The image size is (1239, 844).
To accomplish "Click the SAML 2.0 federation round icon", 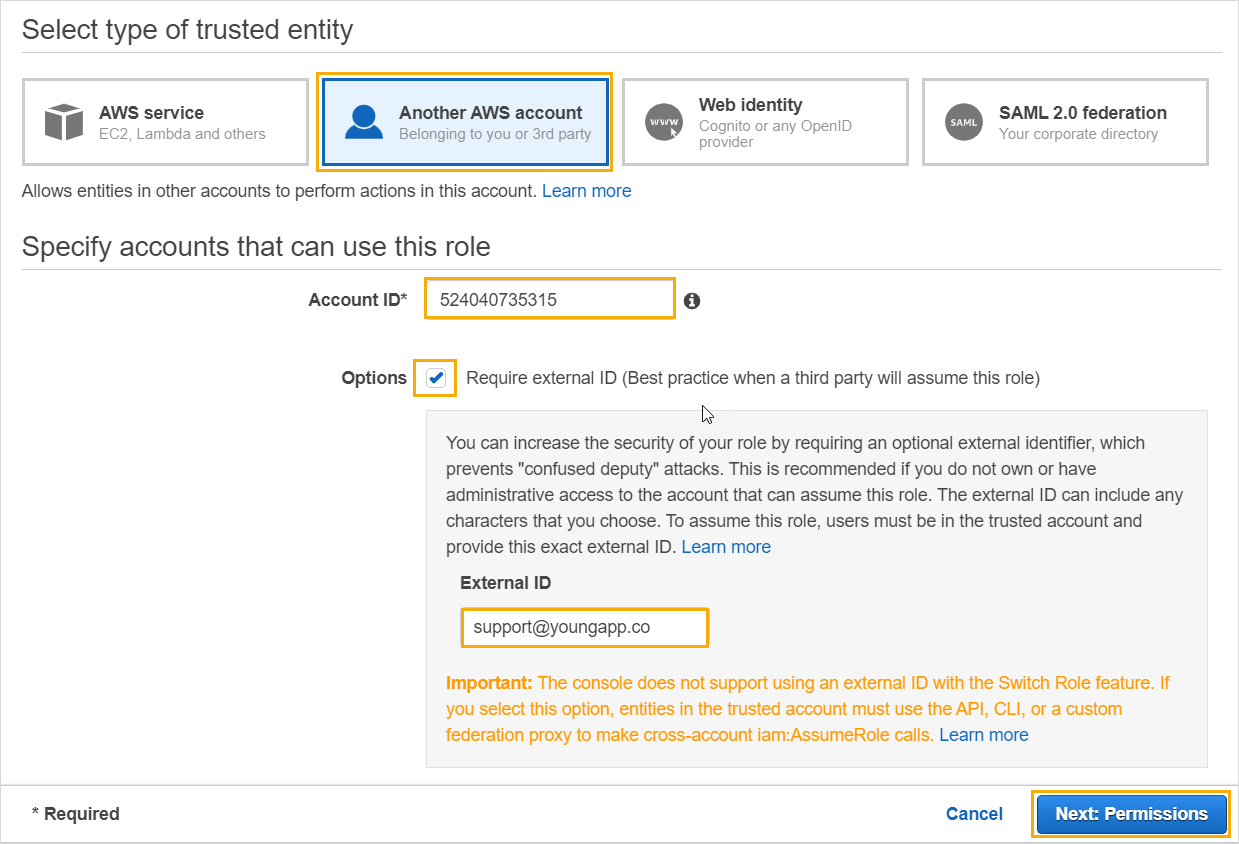I will (964, 122).
